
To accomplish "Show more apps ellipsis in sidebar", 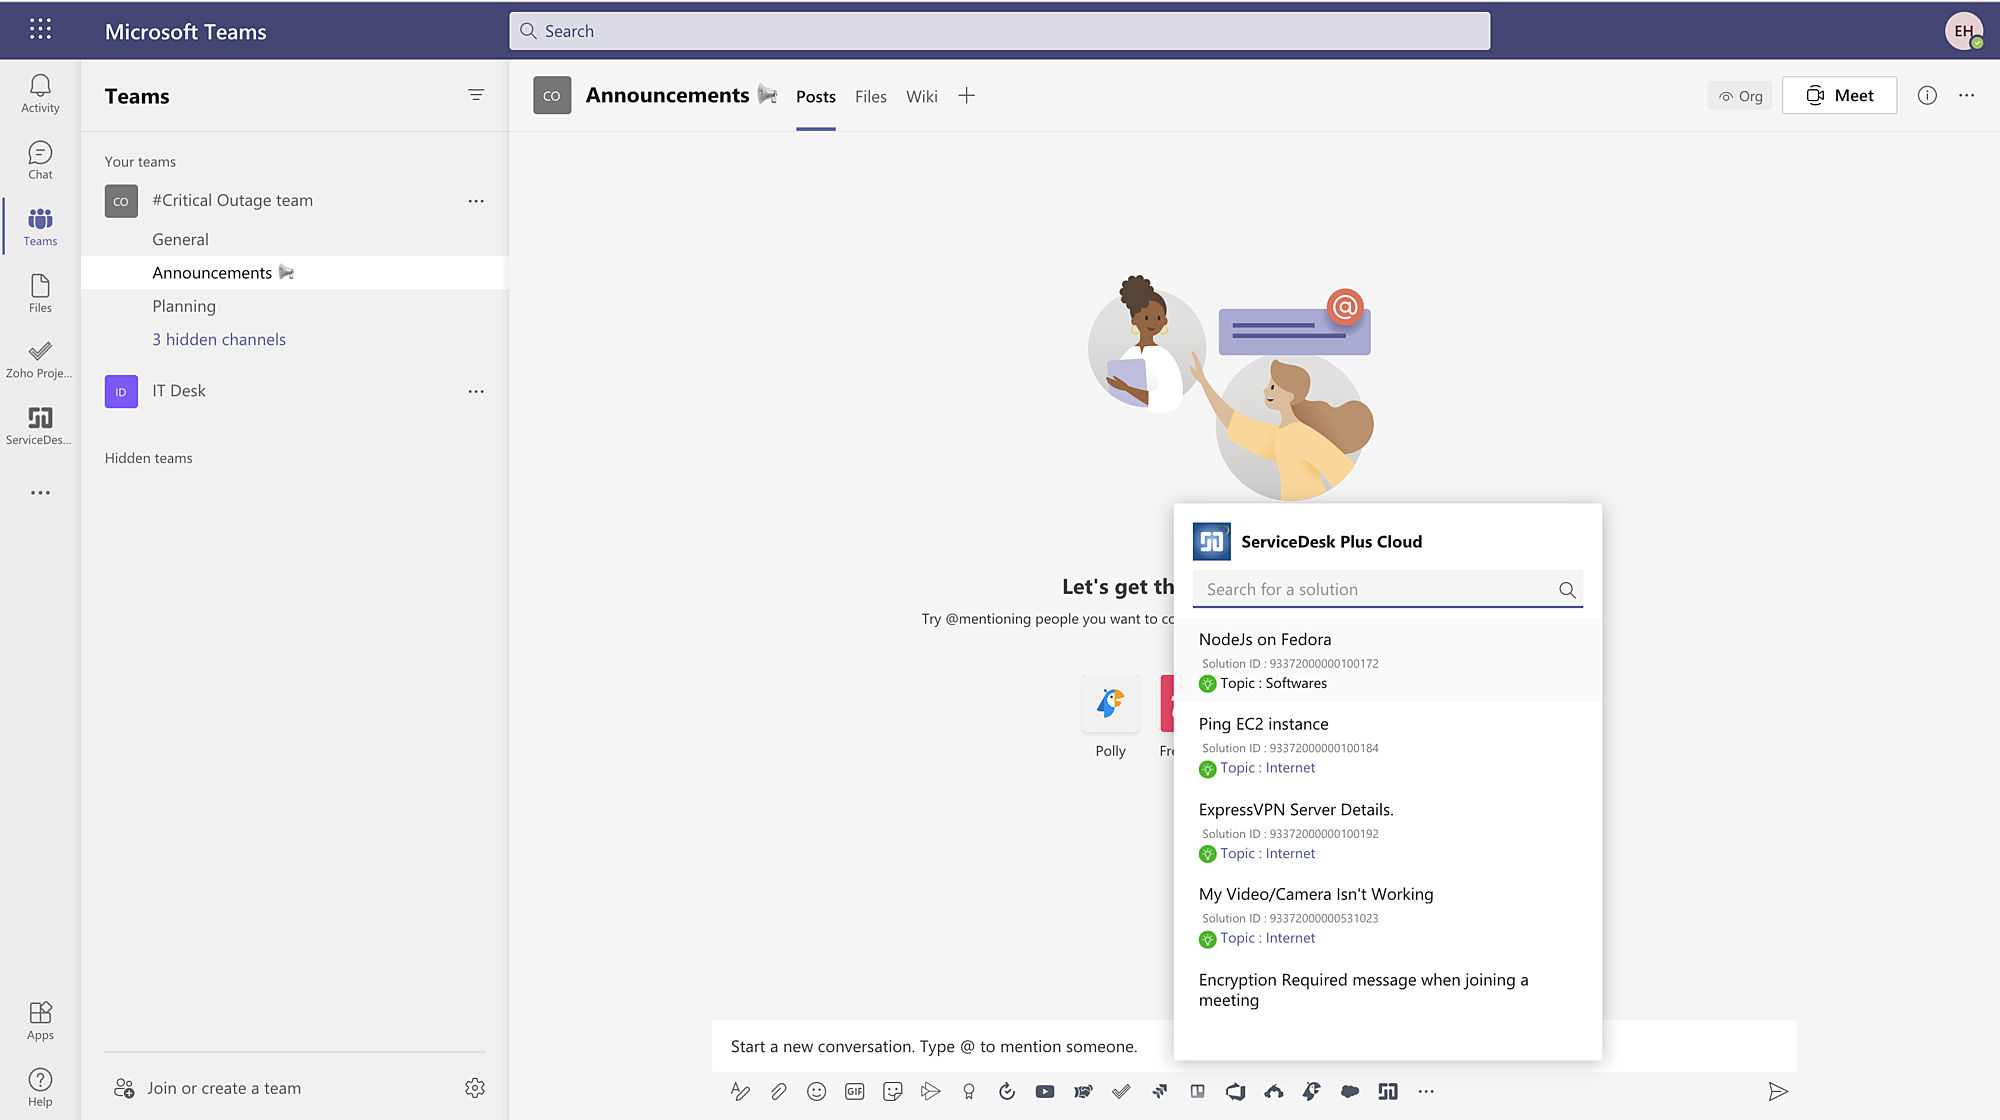I will 40,493.
